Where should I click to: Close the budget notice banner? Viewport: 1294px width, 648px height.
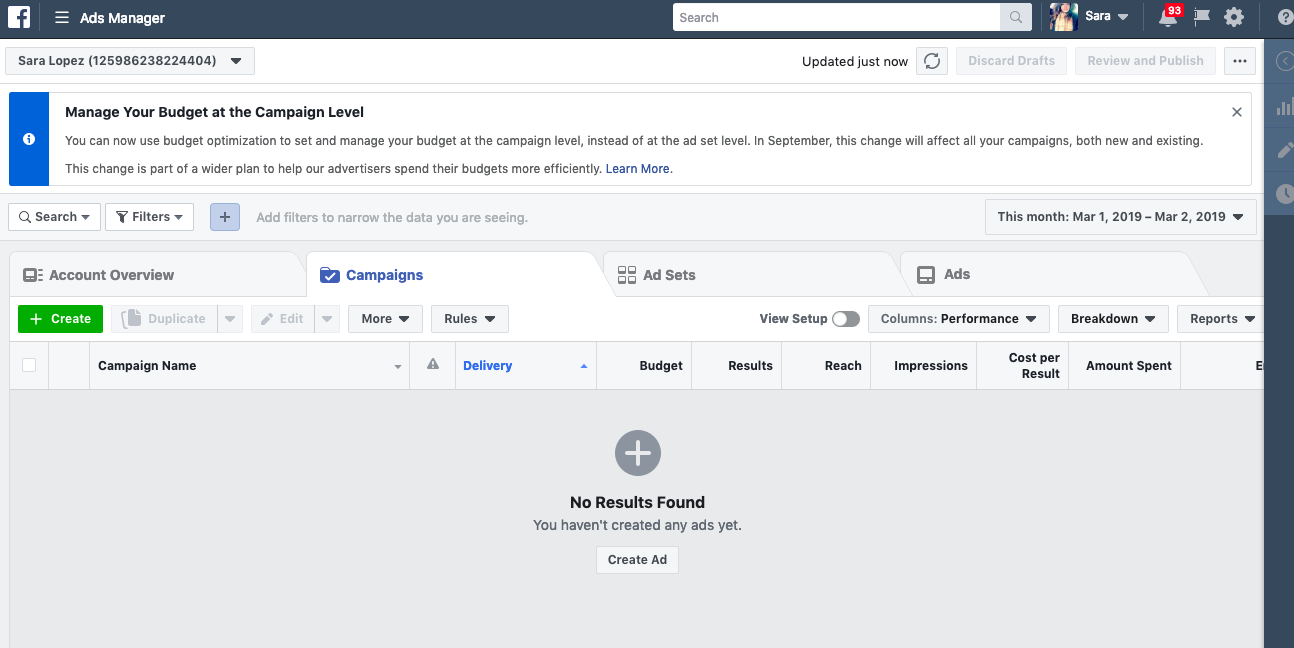(1237, 112)
